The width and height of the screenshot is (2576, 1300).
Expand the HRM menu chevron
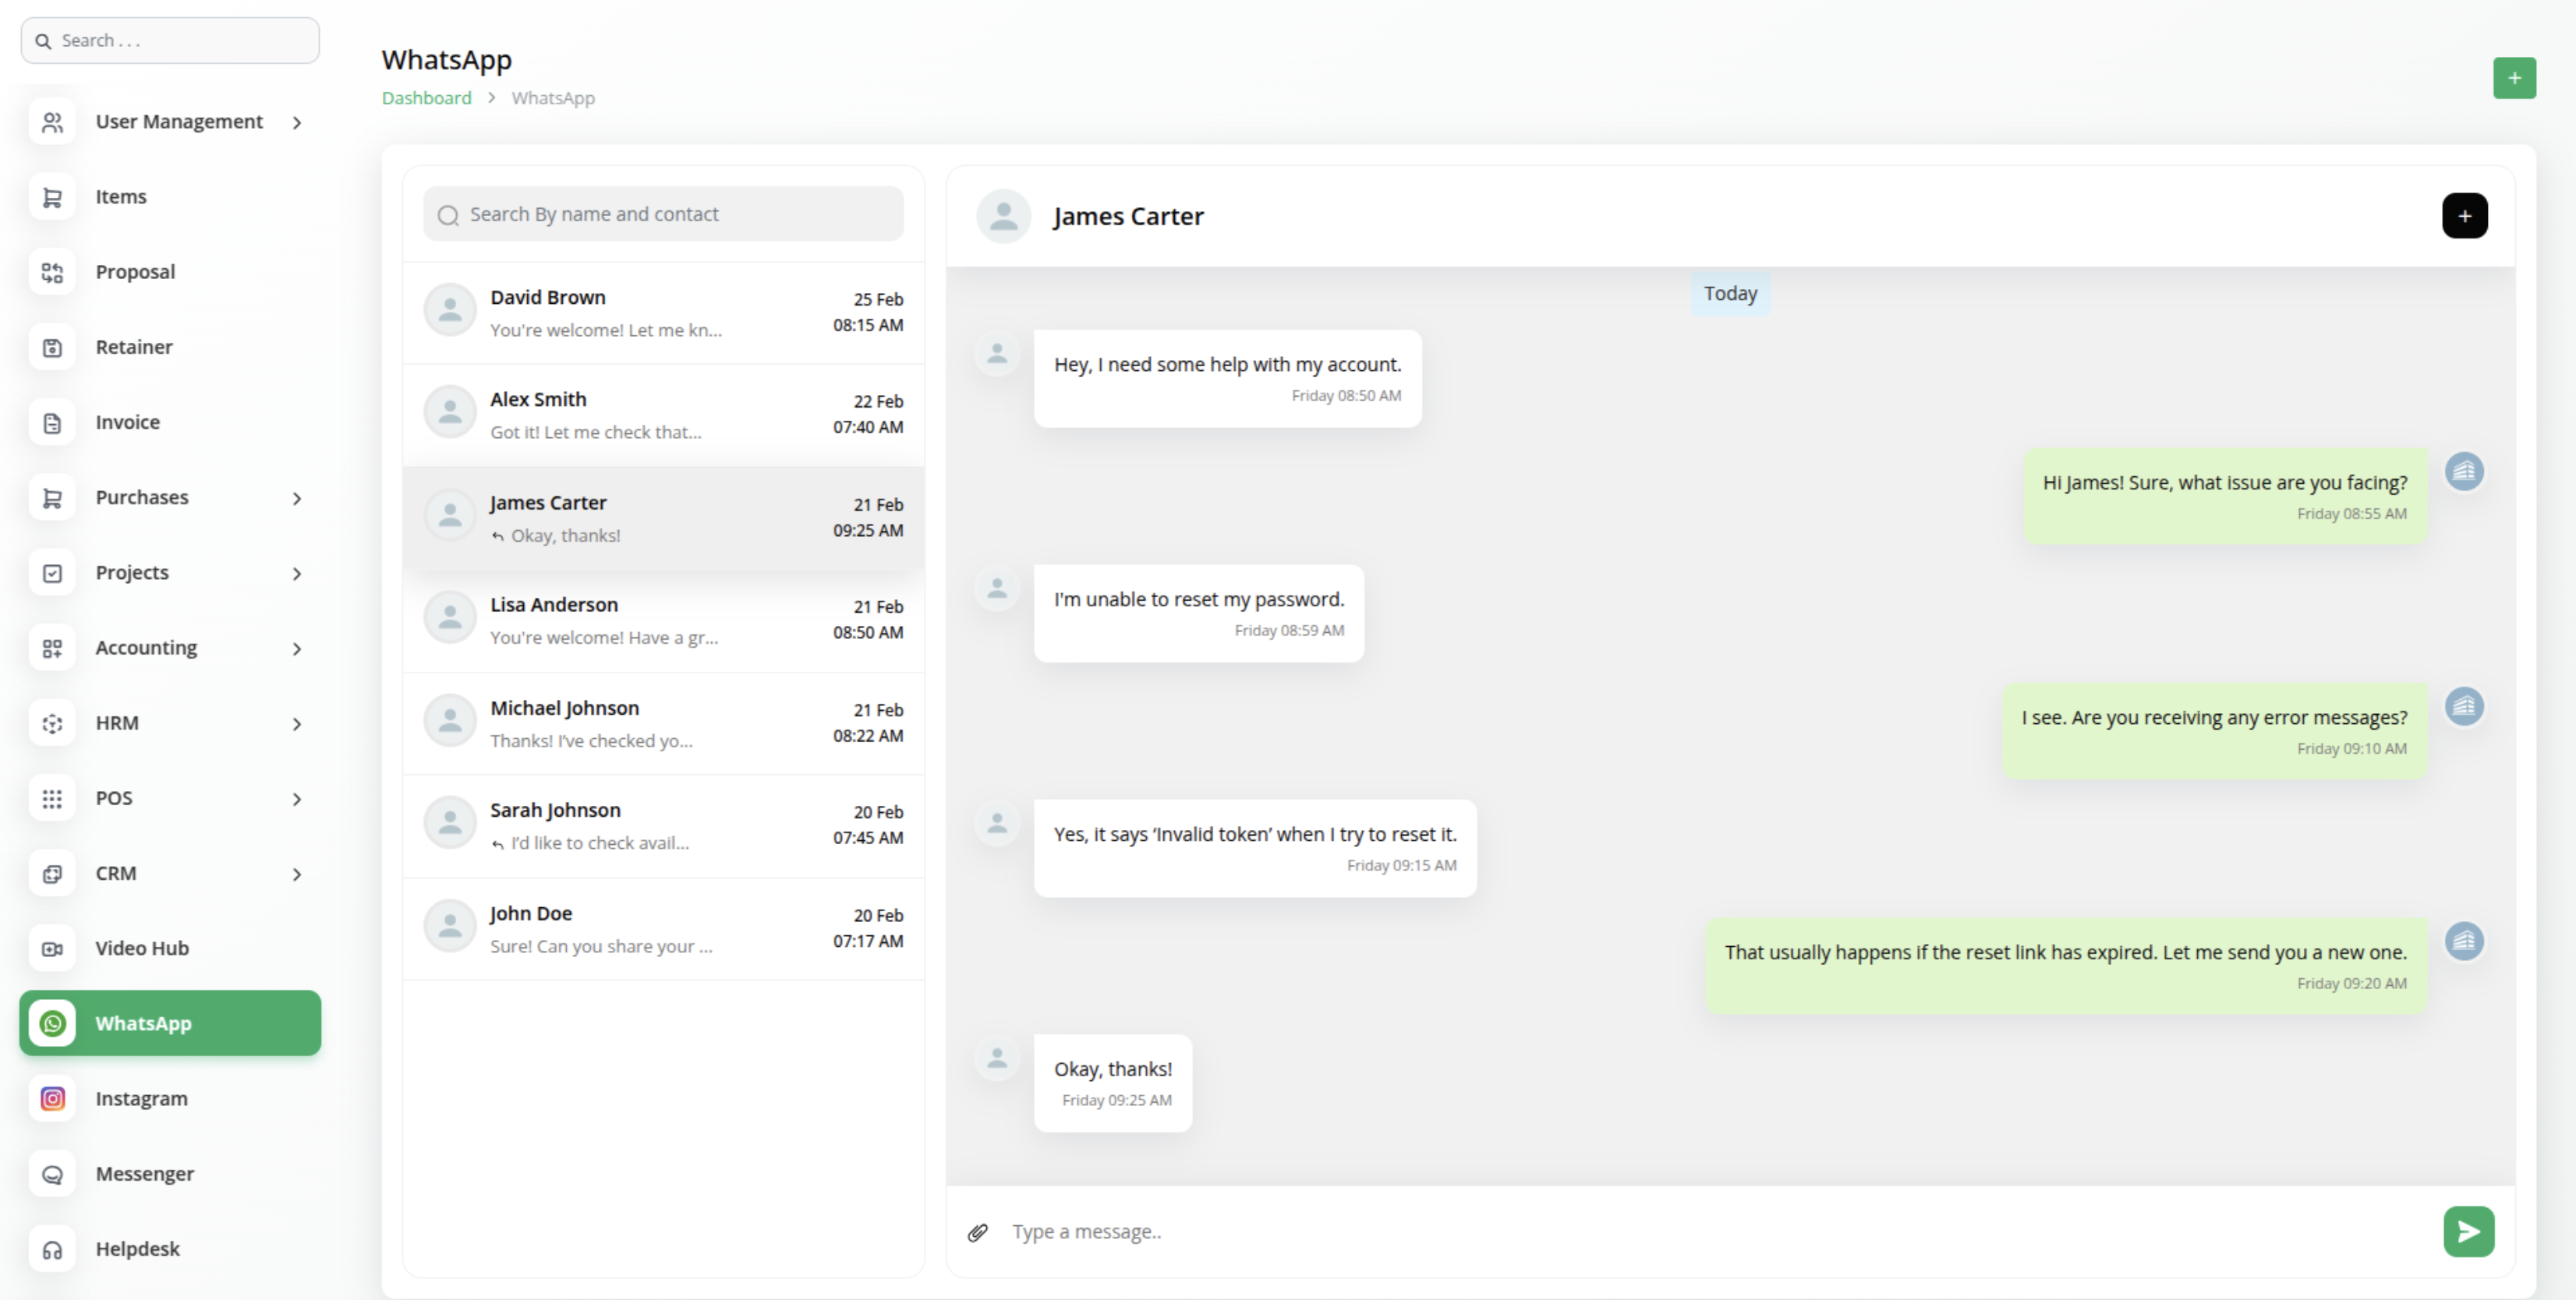[297, 724]
